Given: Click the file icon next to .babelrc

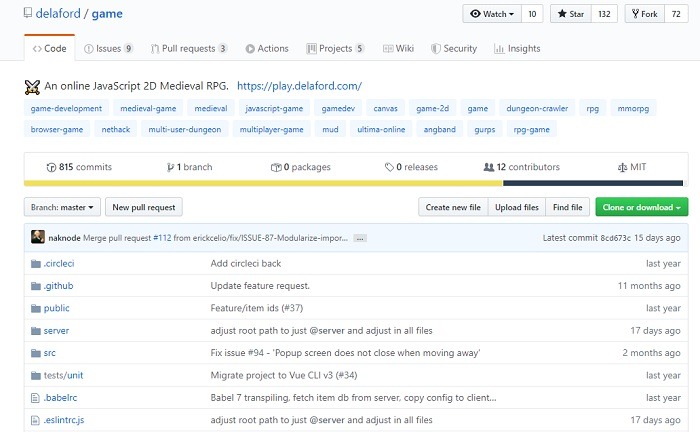Looking at the screenshot, I should [x=35, y=398].
